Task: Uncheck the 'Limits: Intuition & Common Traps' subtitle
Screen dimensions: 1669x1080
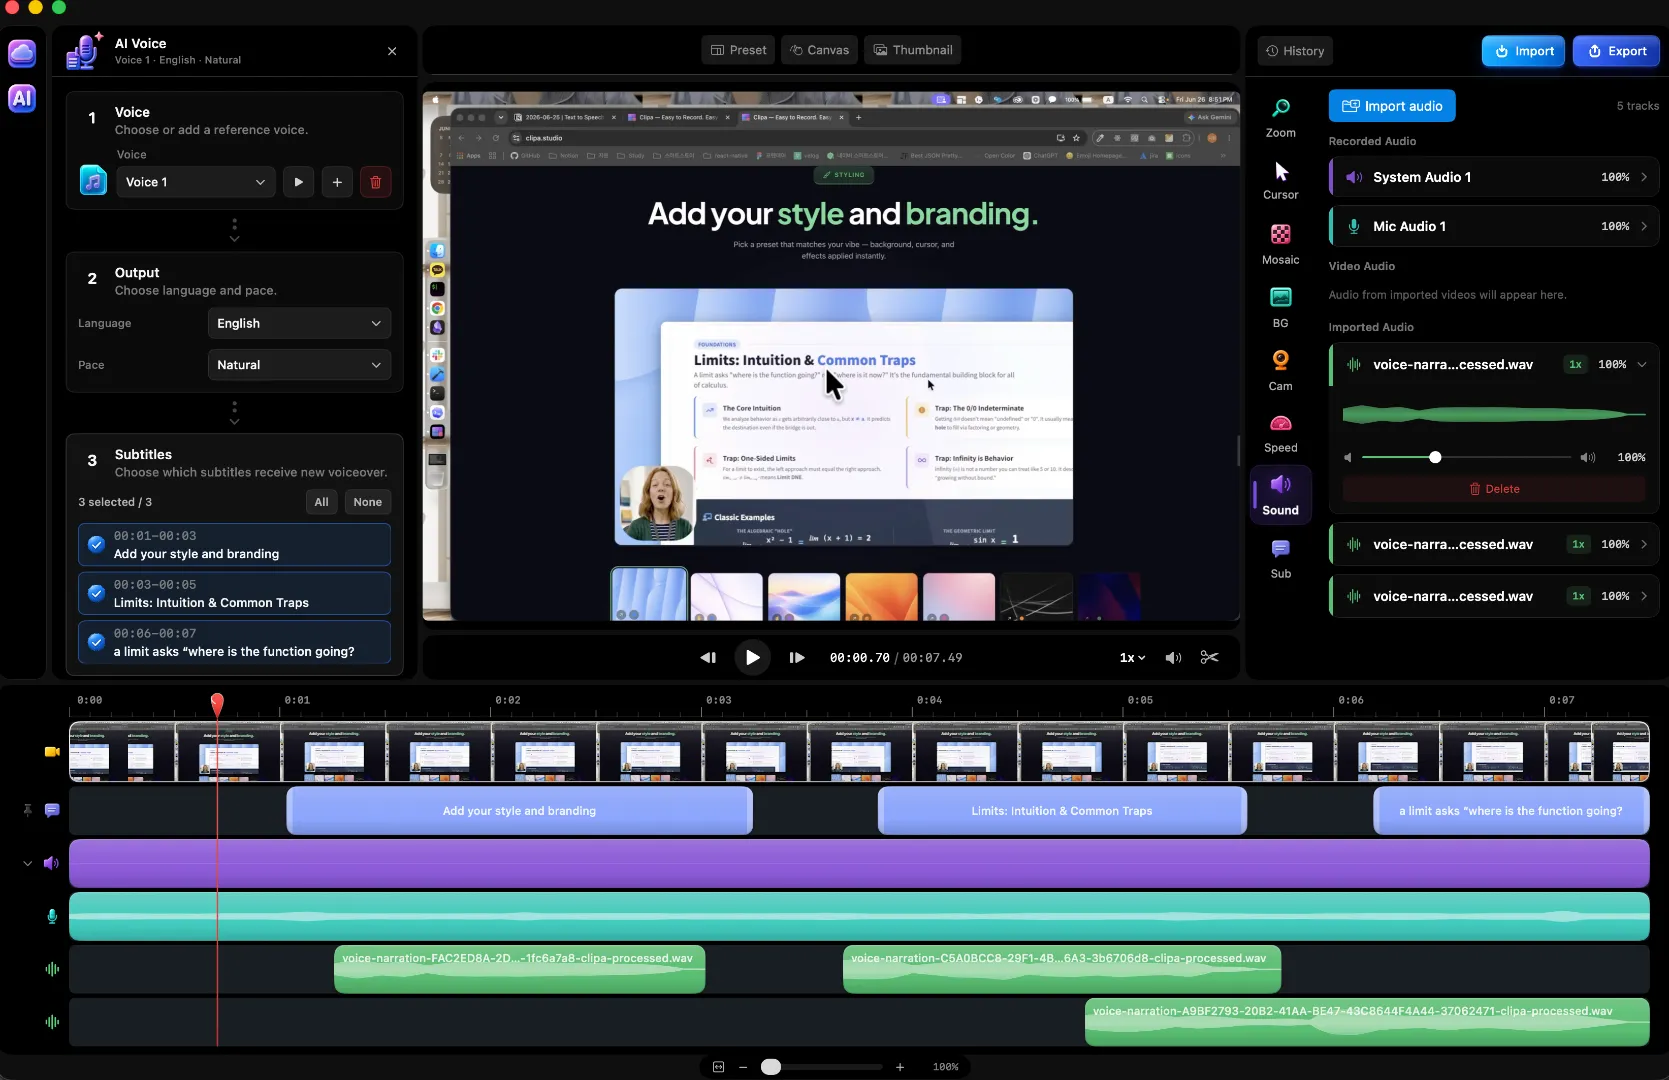Action: tap(96, 593)
